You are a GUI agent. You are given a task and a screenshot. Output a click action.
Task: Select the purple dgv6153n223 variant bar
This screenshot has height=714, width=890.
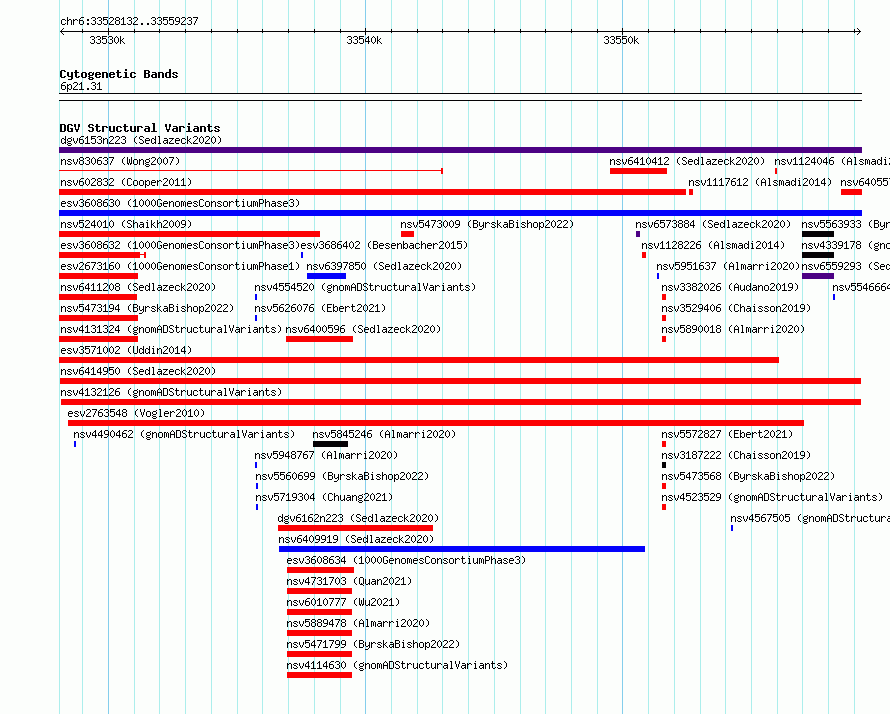460,150
